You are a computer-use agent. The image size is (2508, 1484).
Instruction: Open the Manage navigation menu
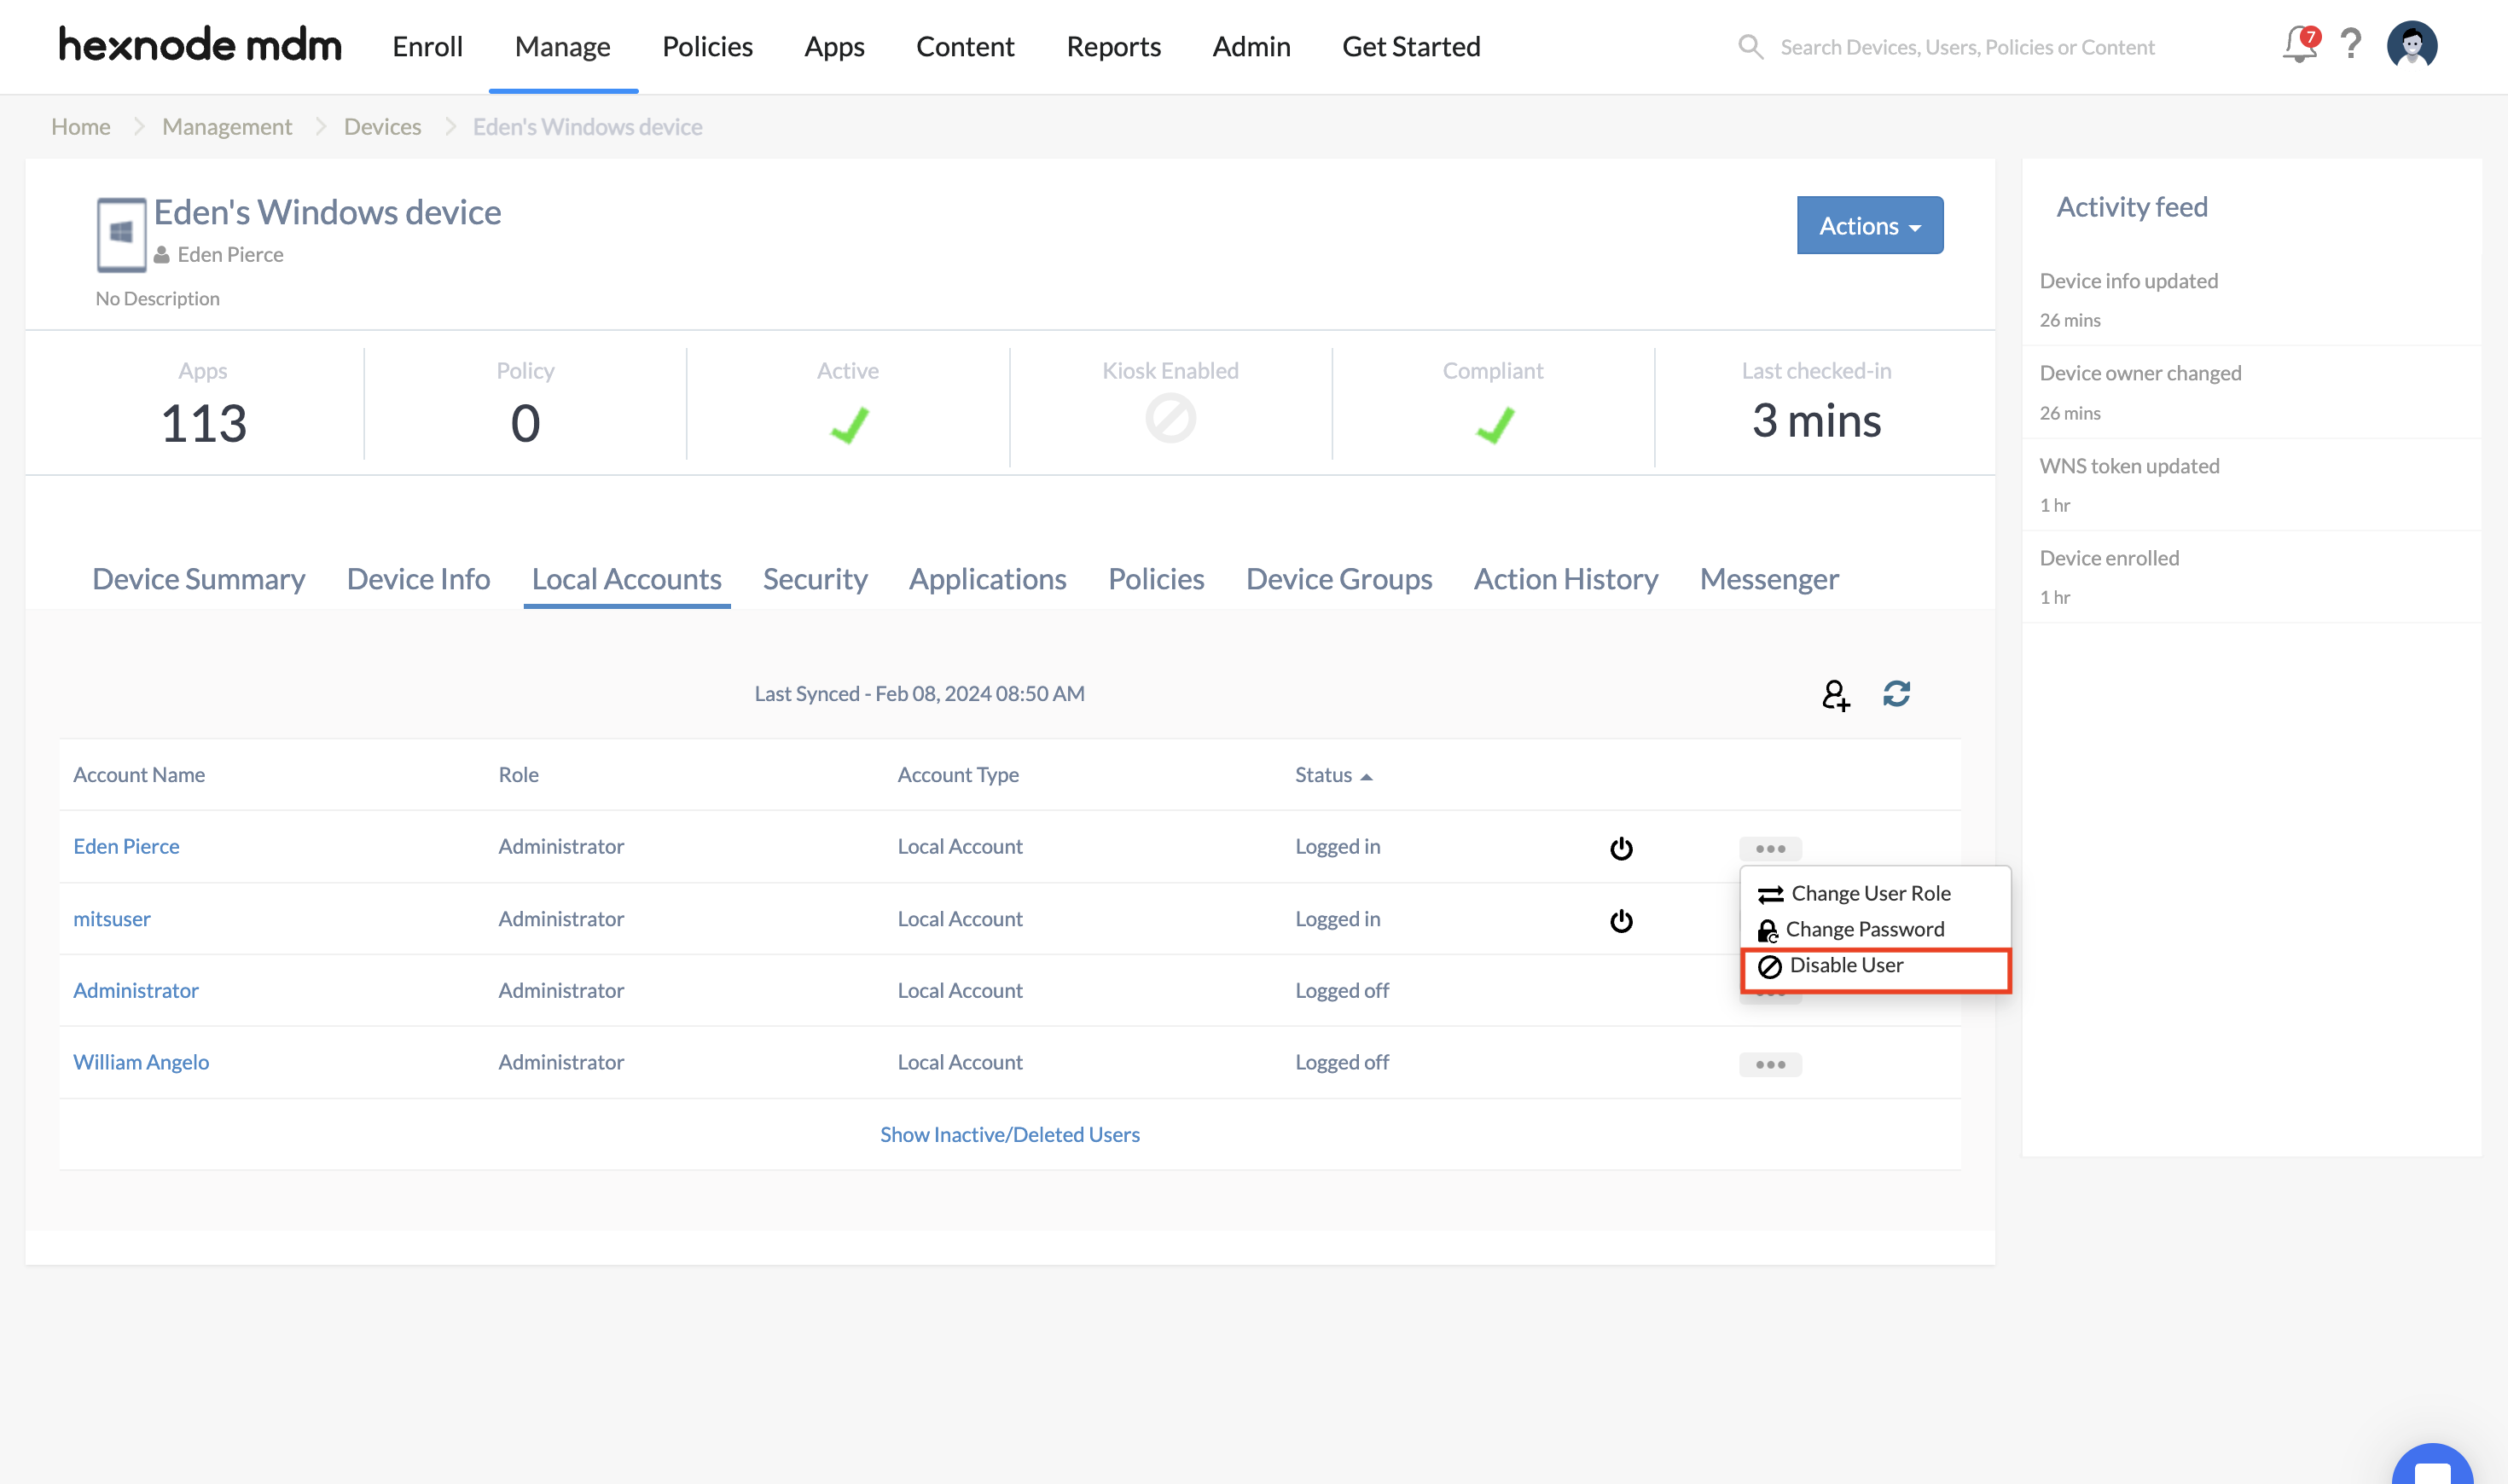point(563,46)
